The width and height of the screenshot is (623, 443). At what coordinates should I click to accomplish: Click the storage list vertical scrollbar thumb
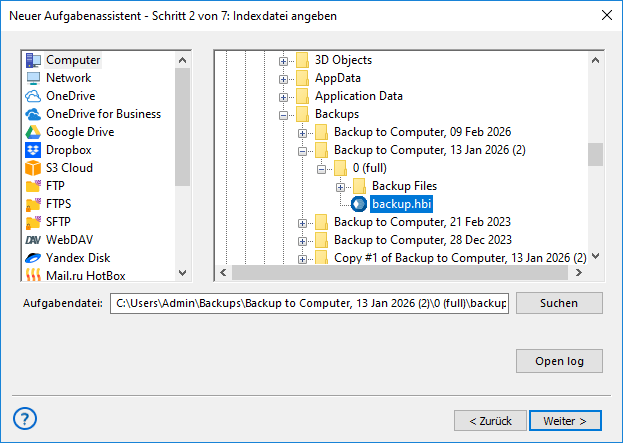[182, 127]
